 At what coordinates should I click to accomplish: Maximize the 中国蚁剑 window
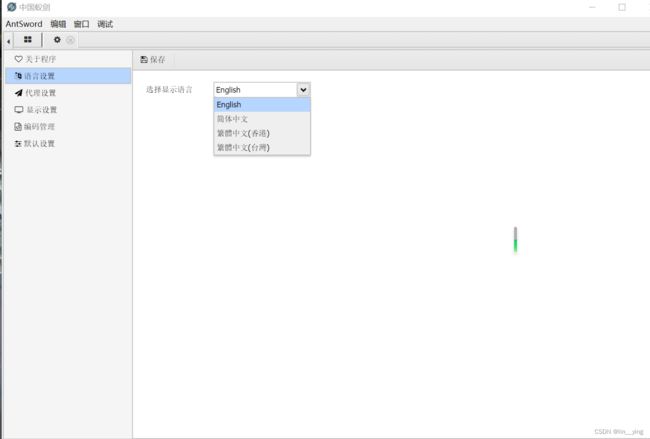click(x=622, y=7)
